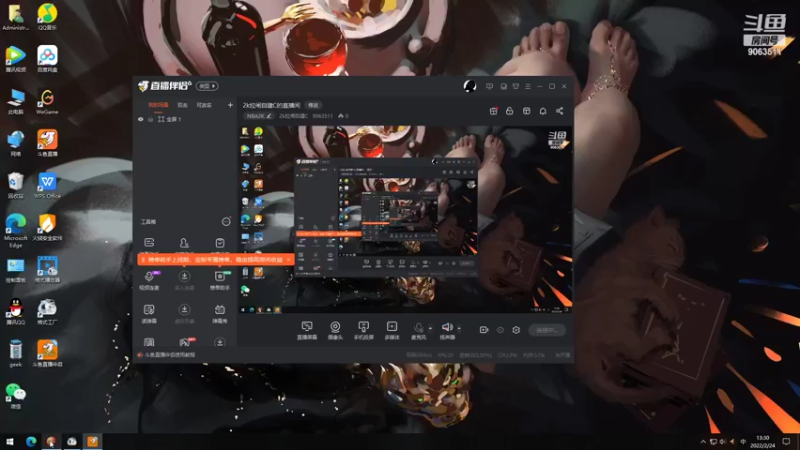Open the PK tool with red badge
The height and width of the screenshot is (450, 800).
[184, 342]
